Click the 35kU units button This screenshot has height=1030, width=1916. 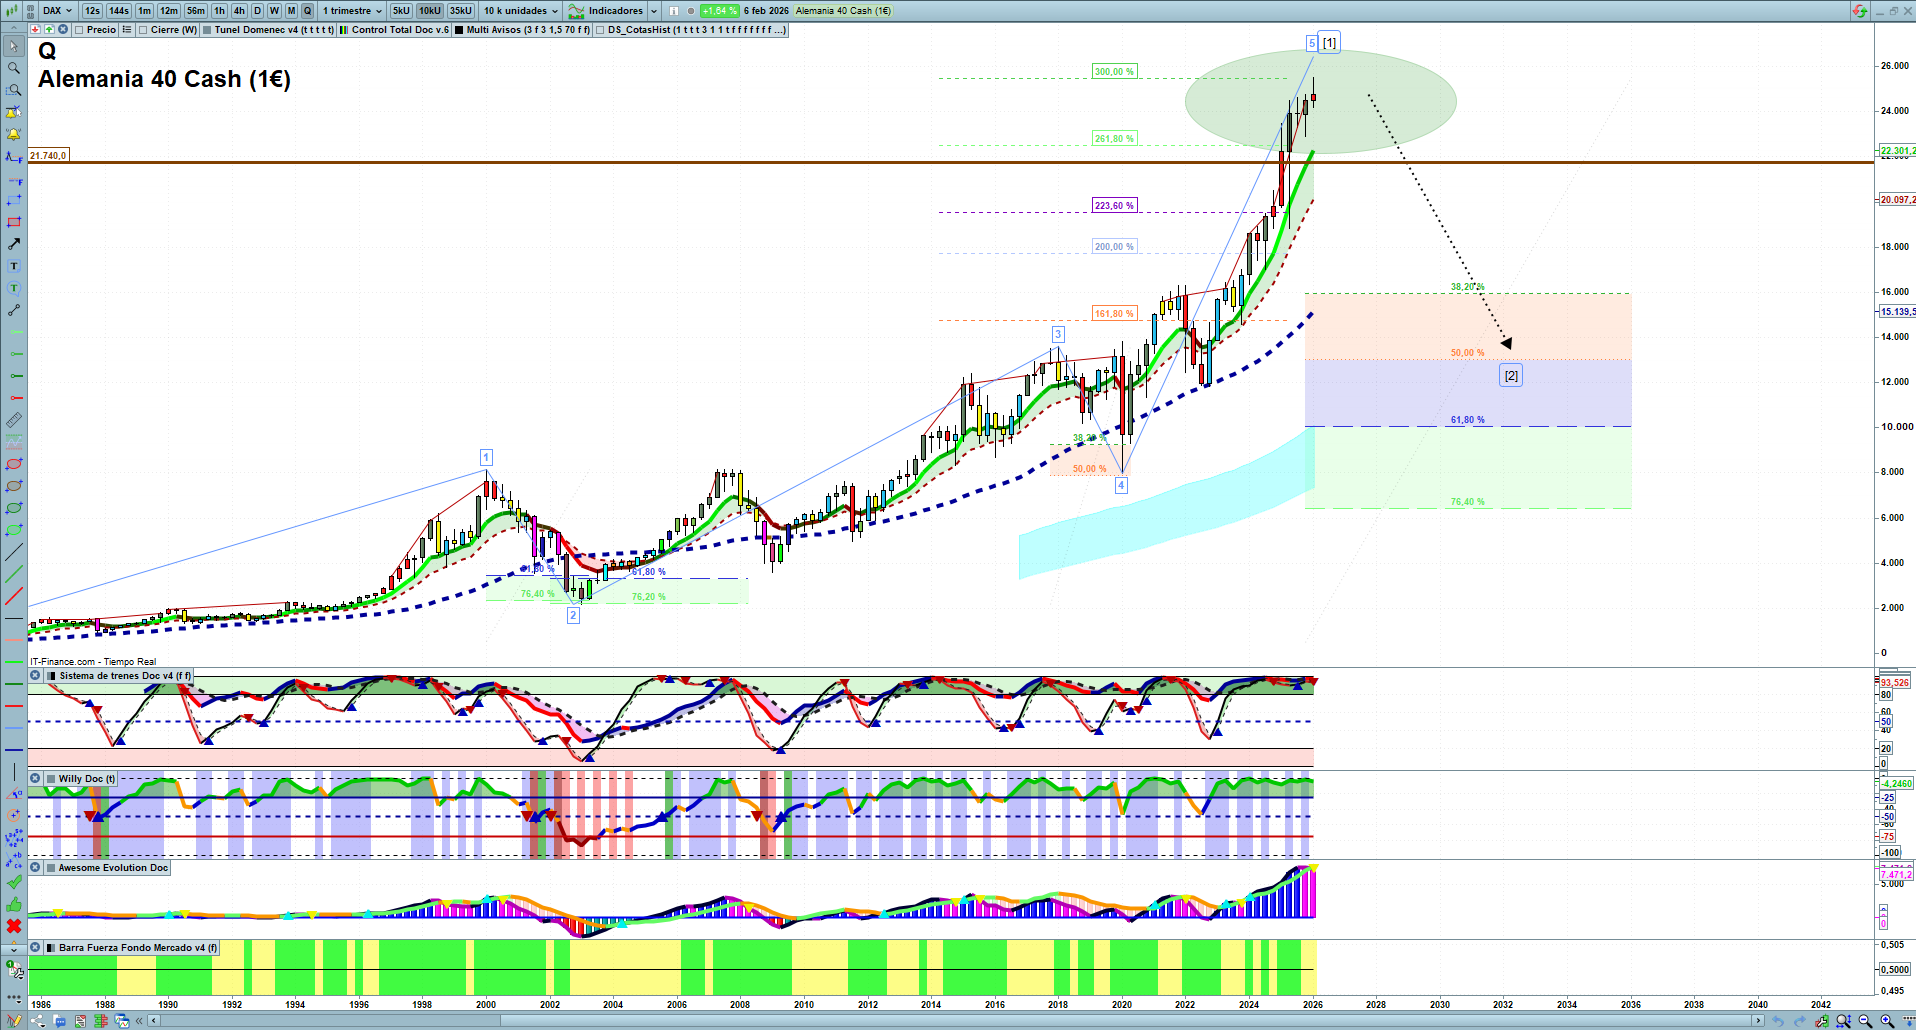460,11
